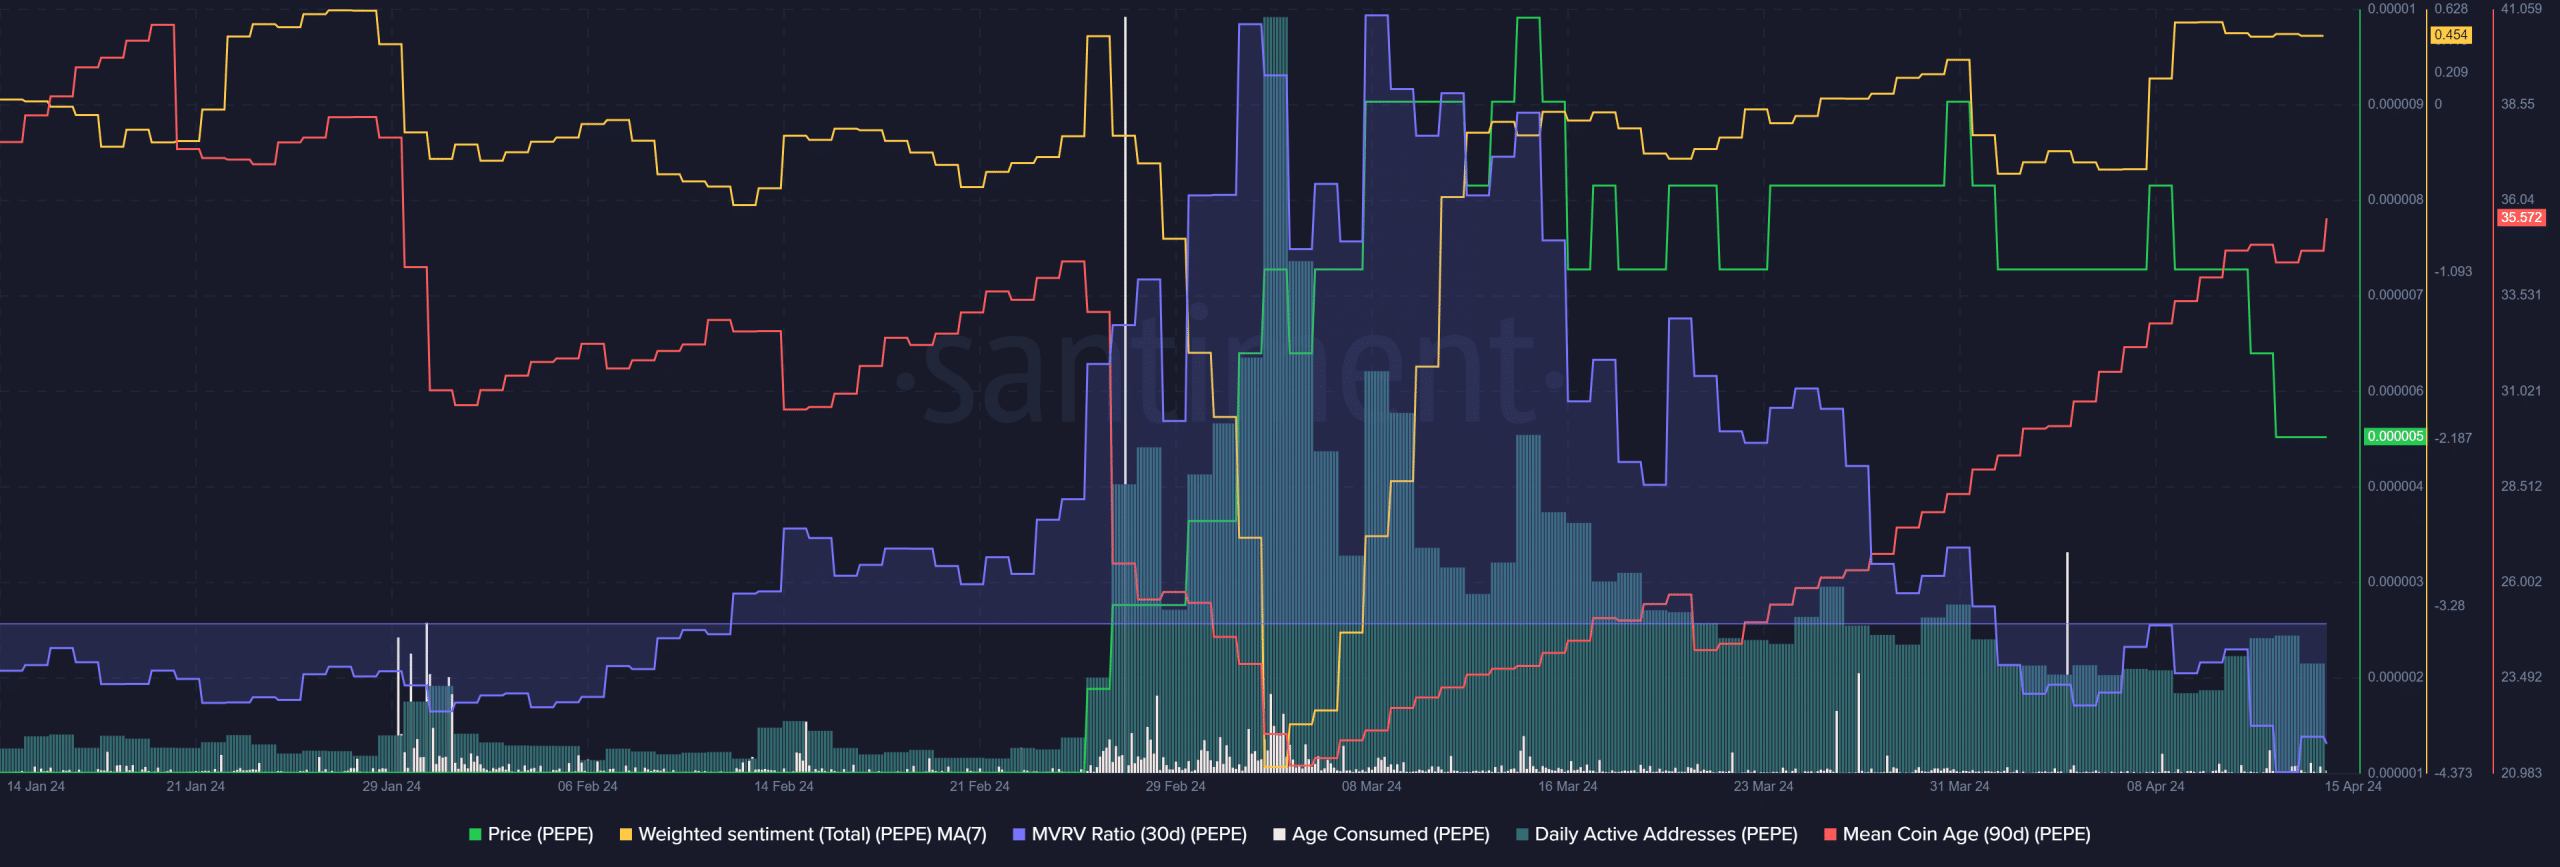
Task: Click the 28.512 coin age axis label
Action: [2521, 486]
